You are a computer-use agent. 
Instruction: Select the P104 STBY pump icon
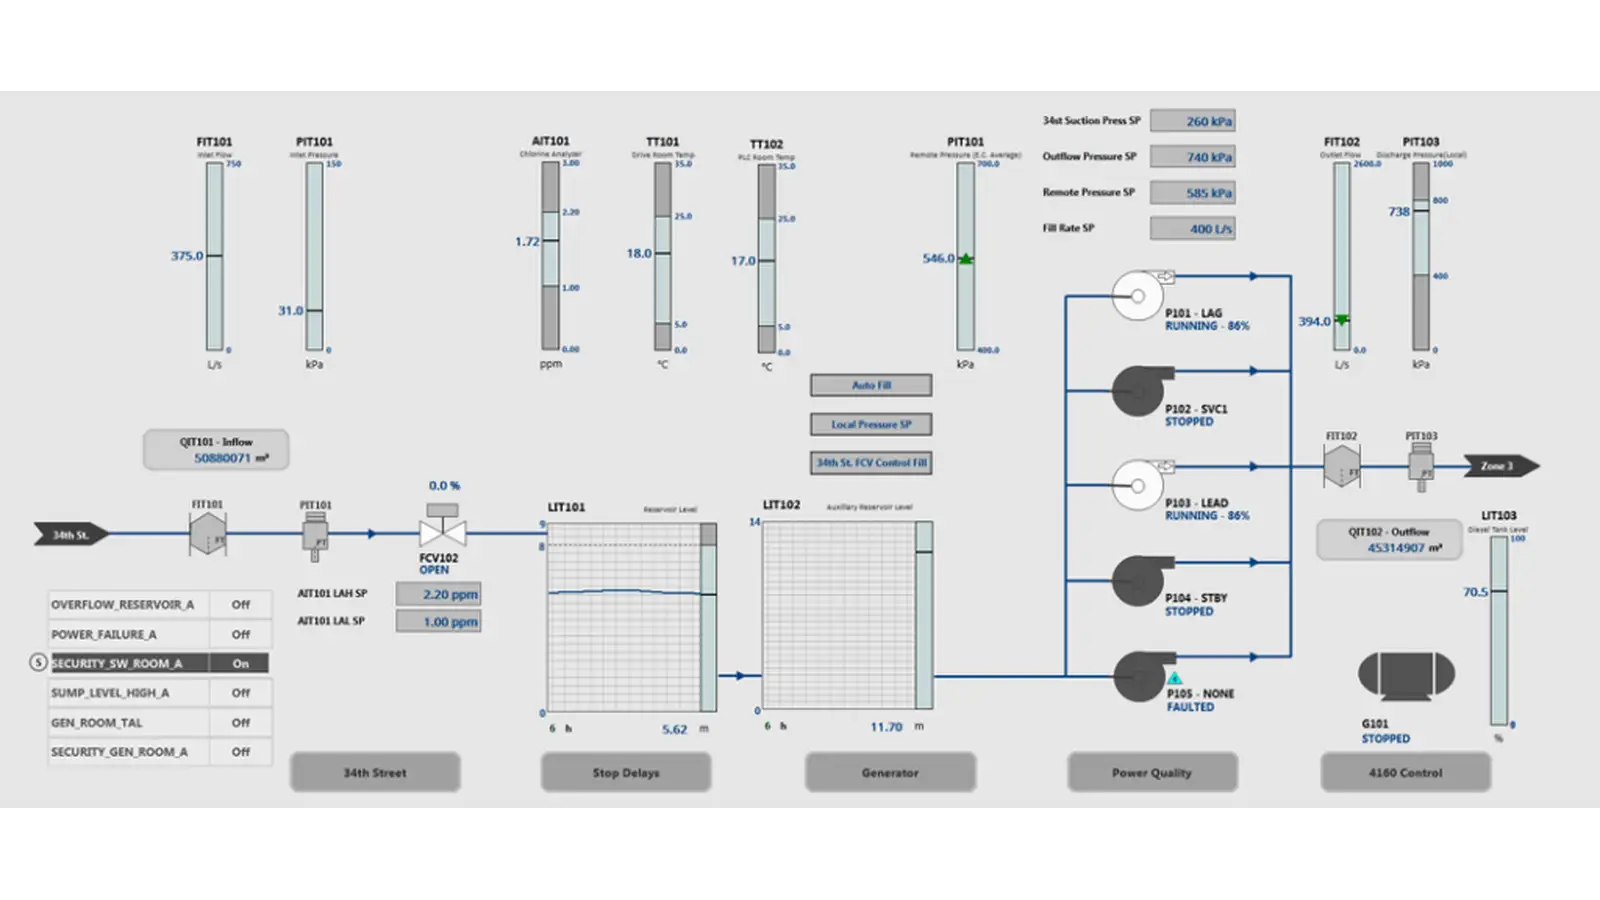[1138, 581]
